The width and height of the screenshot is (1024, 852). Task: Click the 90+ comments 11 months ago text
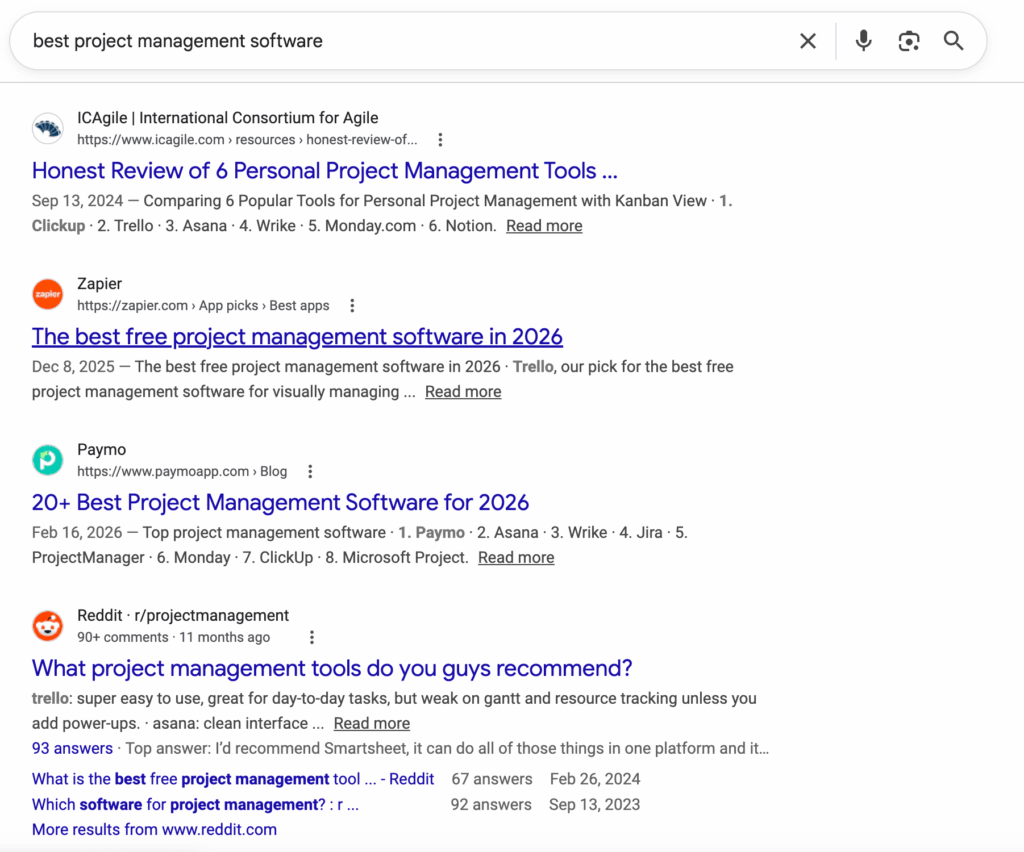pos(173,637)
